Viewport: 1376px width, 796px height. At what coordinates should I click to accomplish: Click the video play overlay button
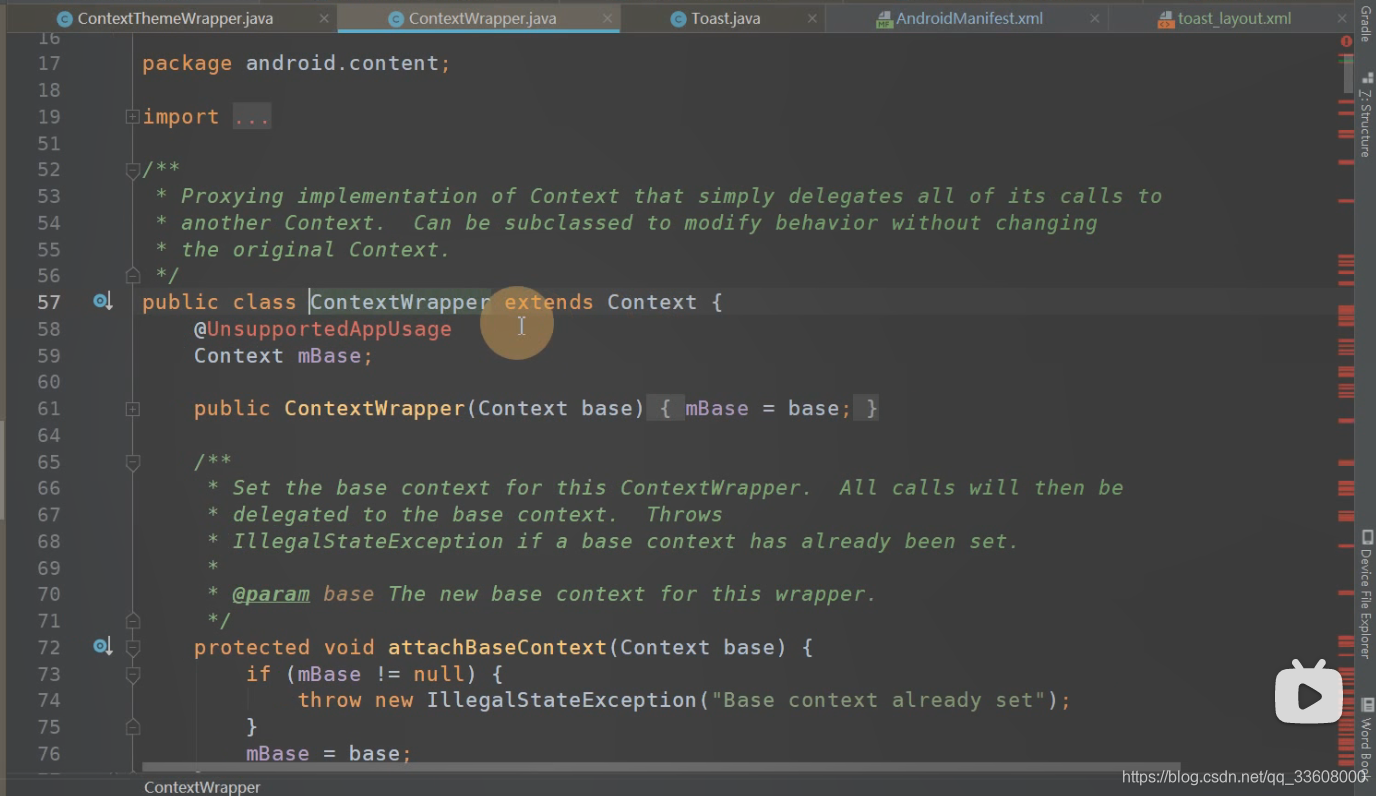point(1308,692)
